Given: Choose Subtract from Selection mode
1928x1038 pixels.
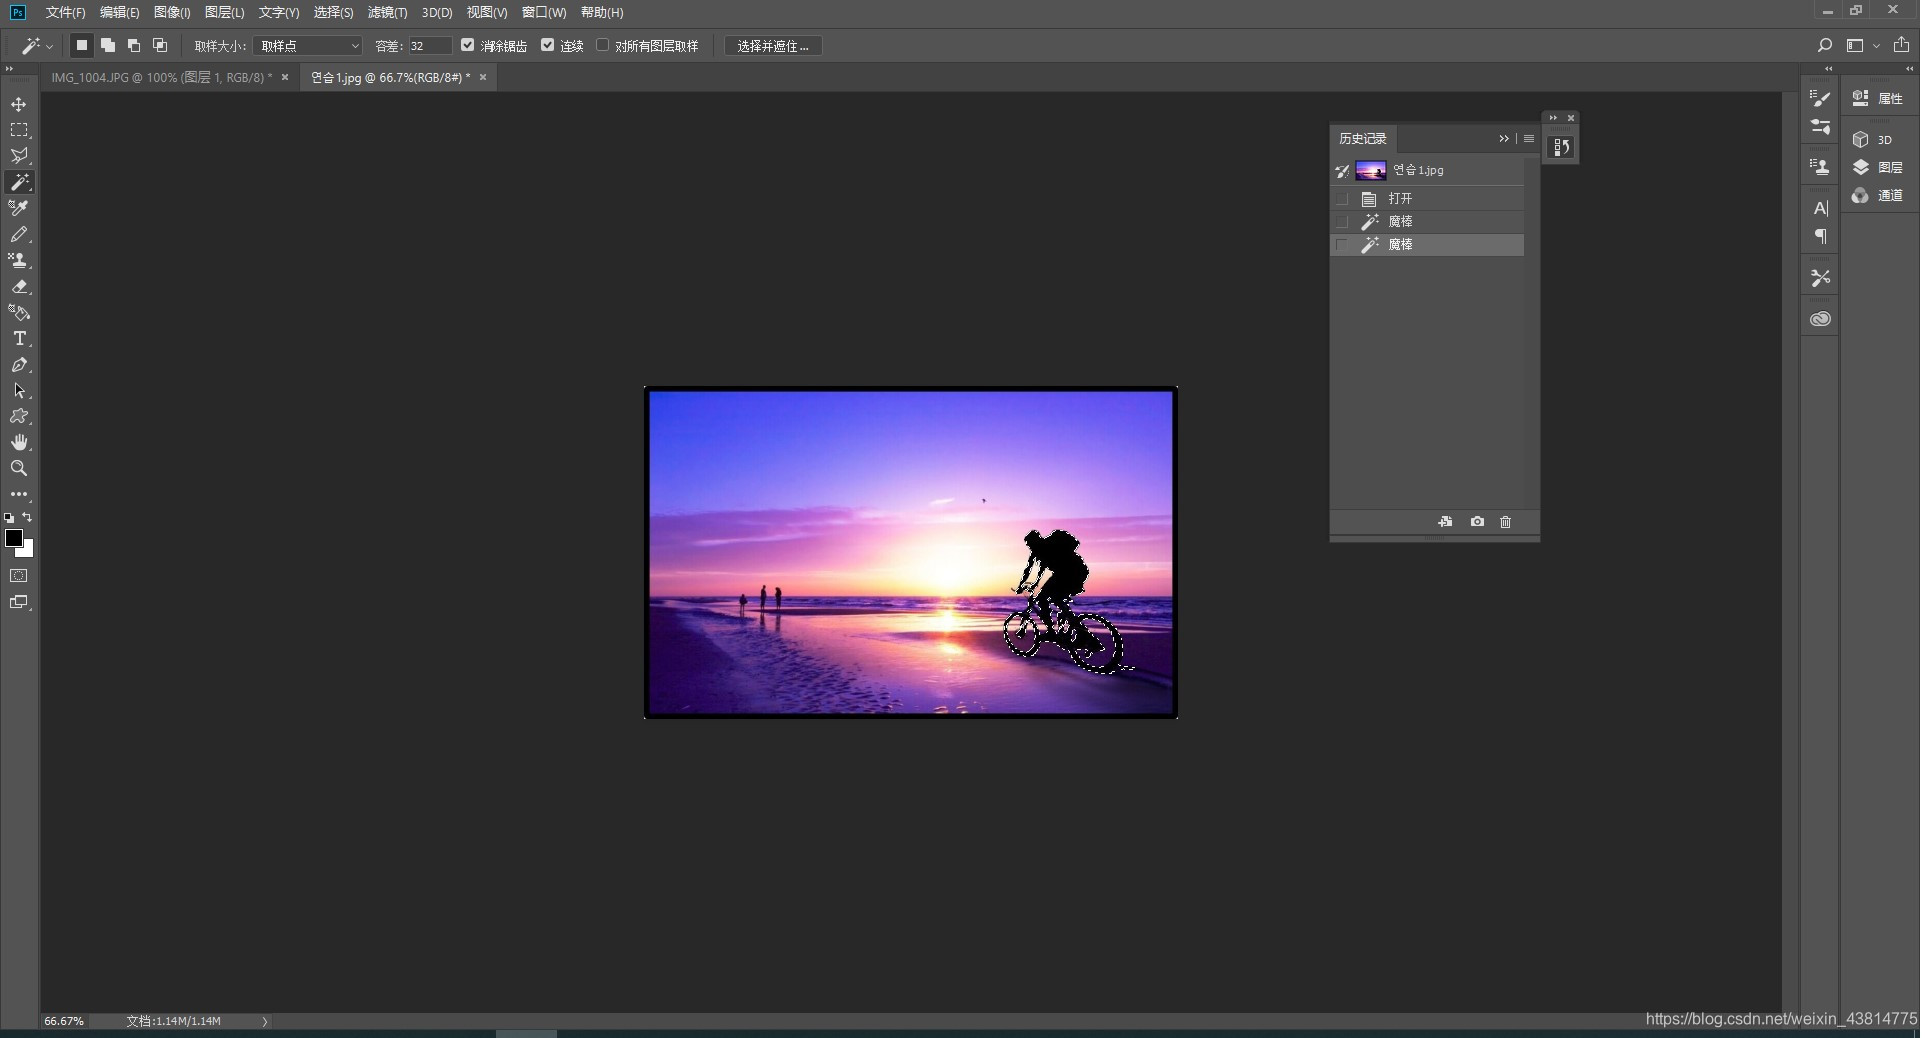Looking at the screenshot, I should (x=134, y=45).
